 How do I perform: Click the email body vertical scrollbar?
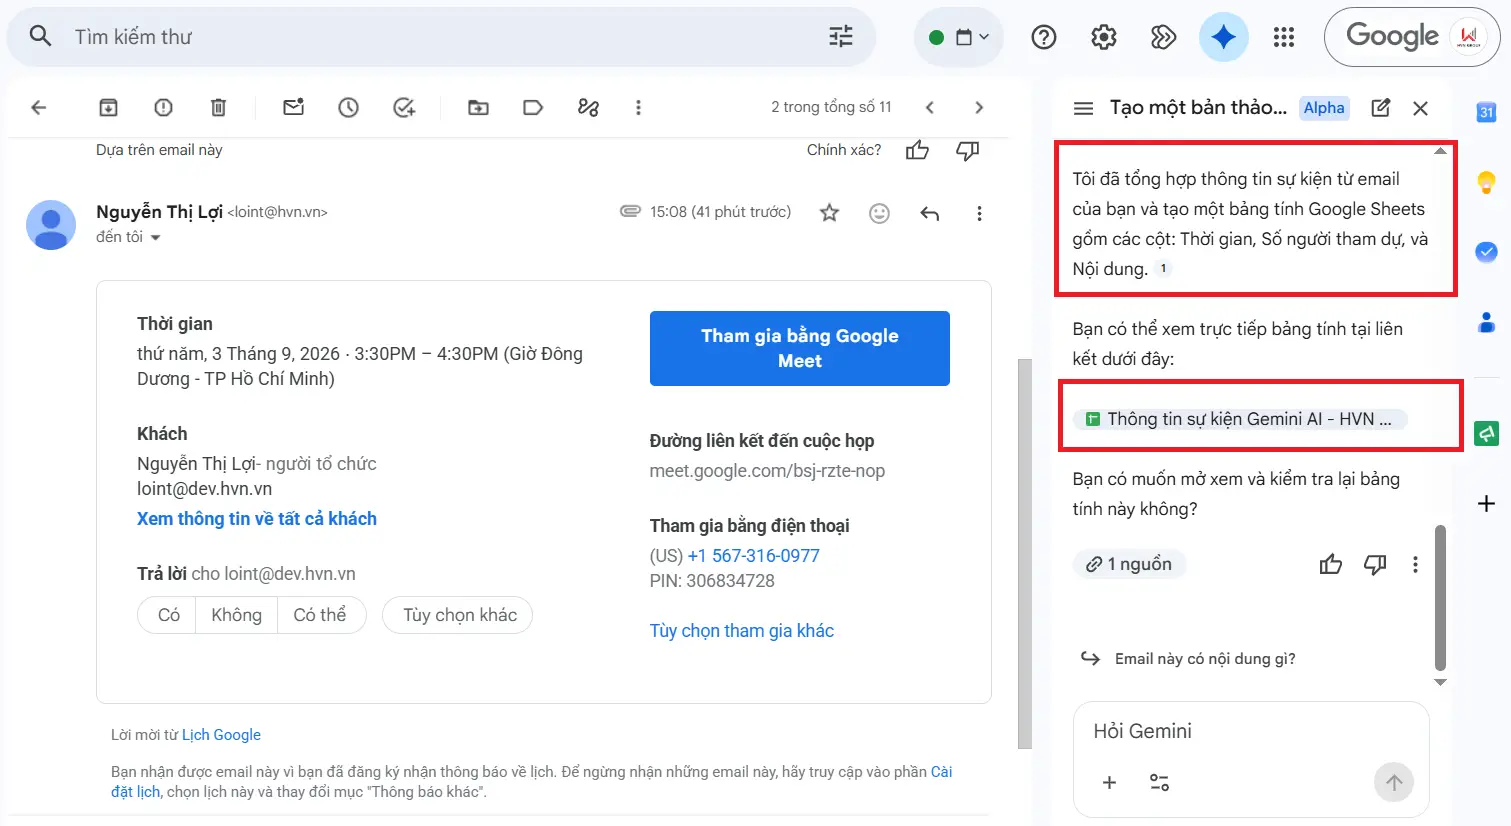point(1024,553)
